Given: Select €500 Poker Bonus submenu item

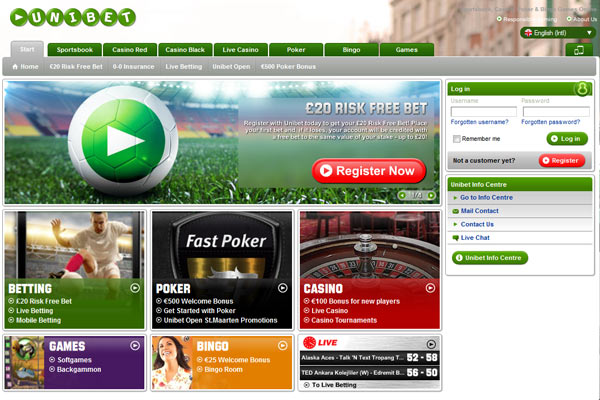Looking at the screenshot, I should click(x=288, y=67).
